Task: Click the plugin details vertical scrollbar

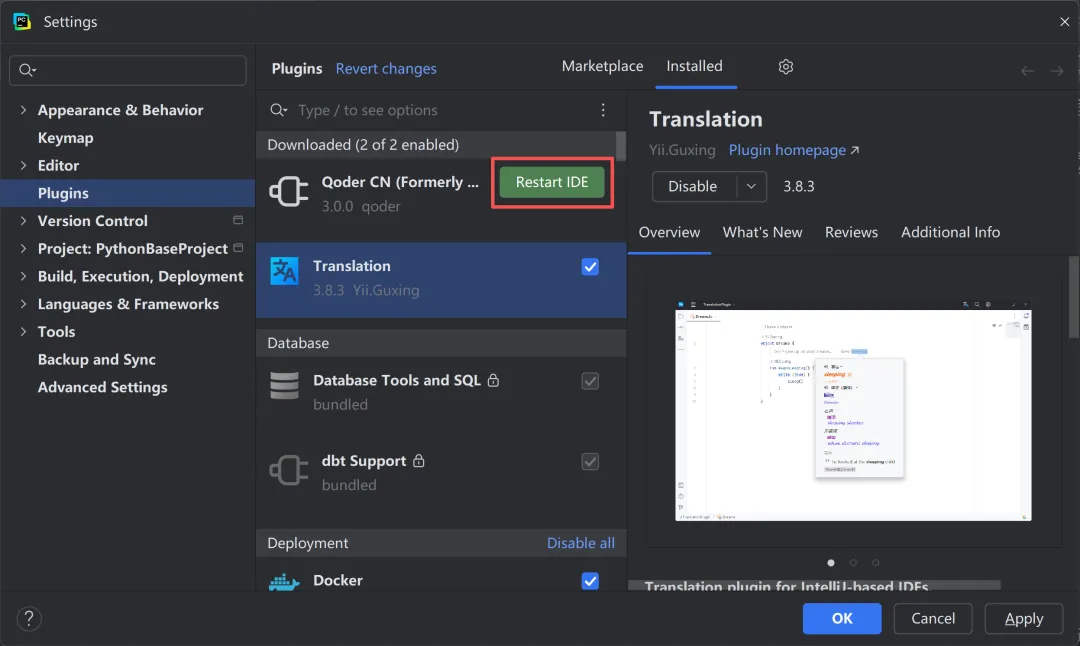Action: [1074, 297]
